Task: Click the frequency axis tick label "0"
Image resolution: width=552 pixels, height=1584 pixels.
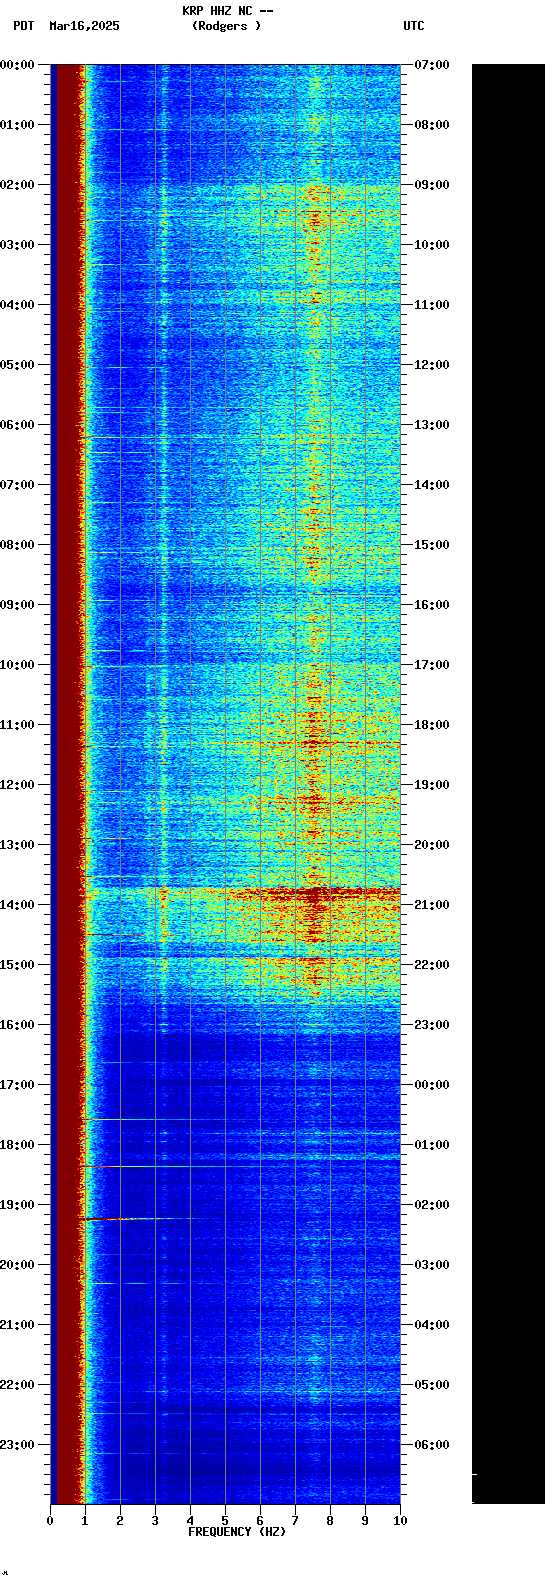Action: (x=50, y=1521)
